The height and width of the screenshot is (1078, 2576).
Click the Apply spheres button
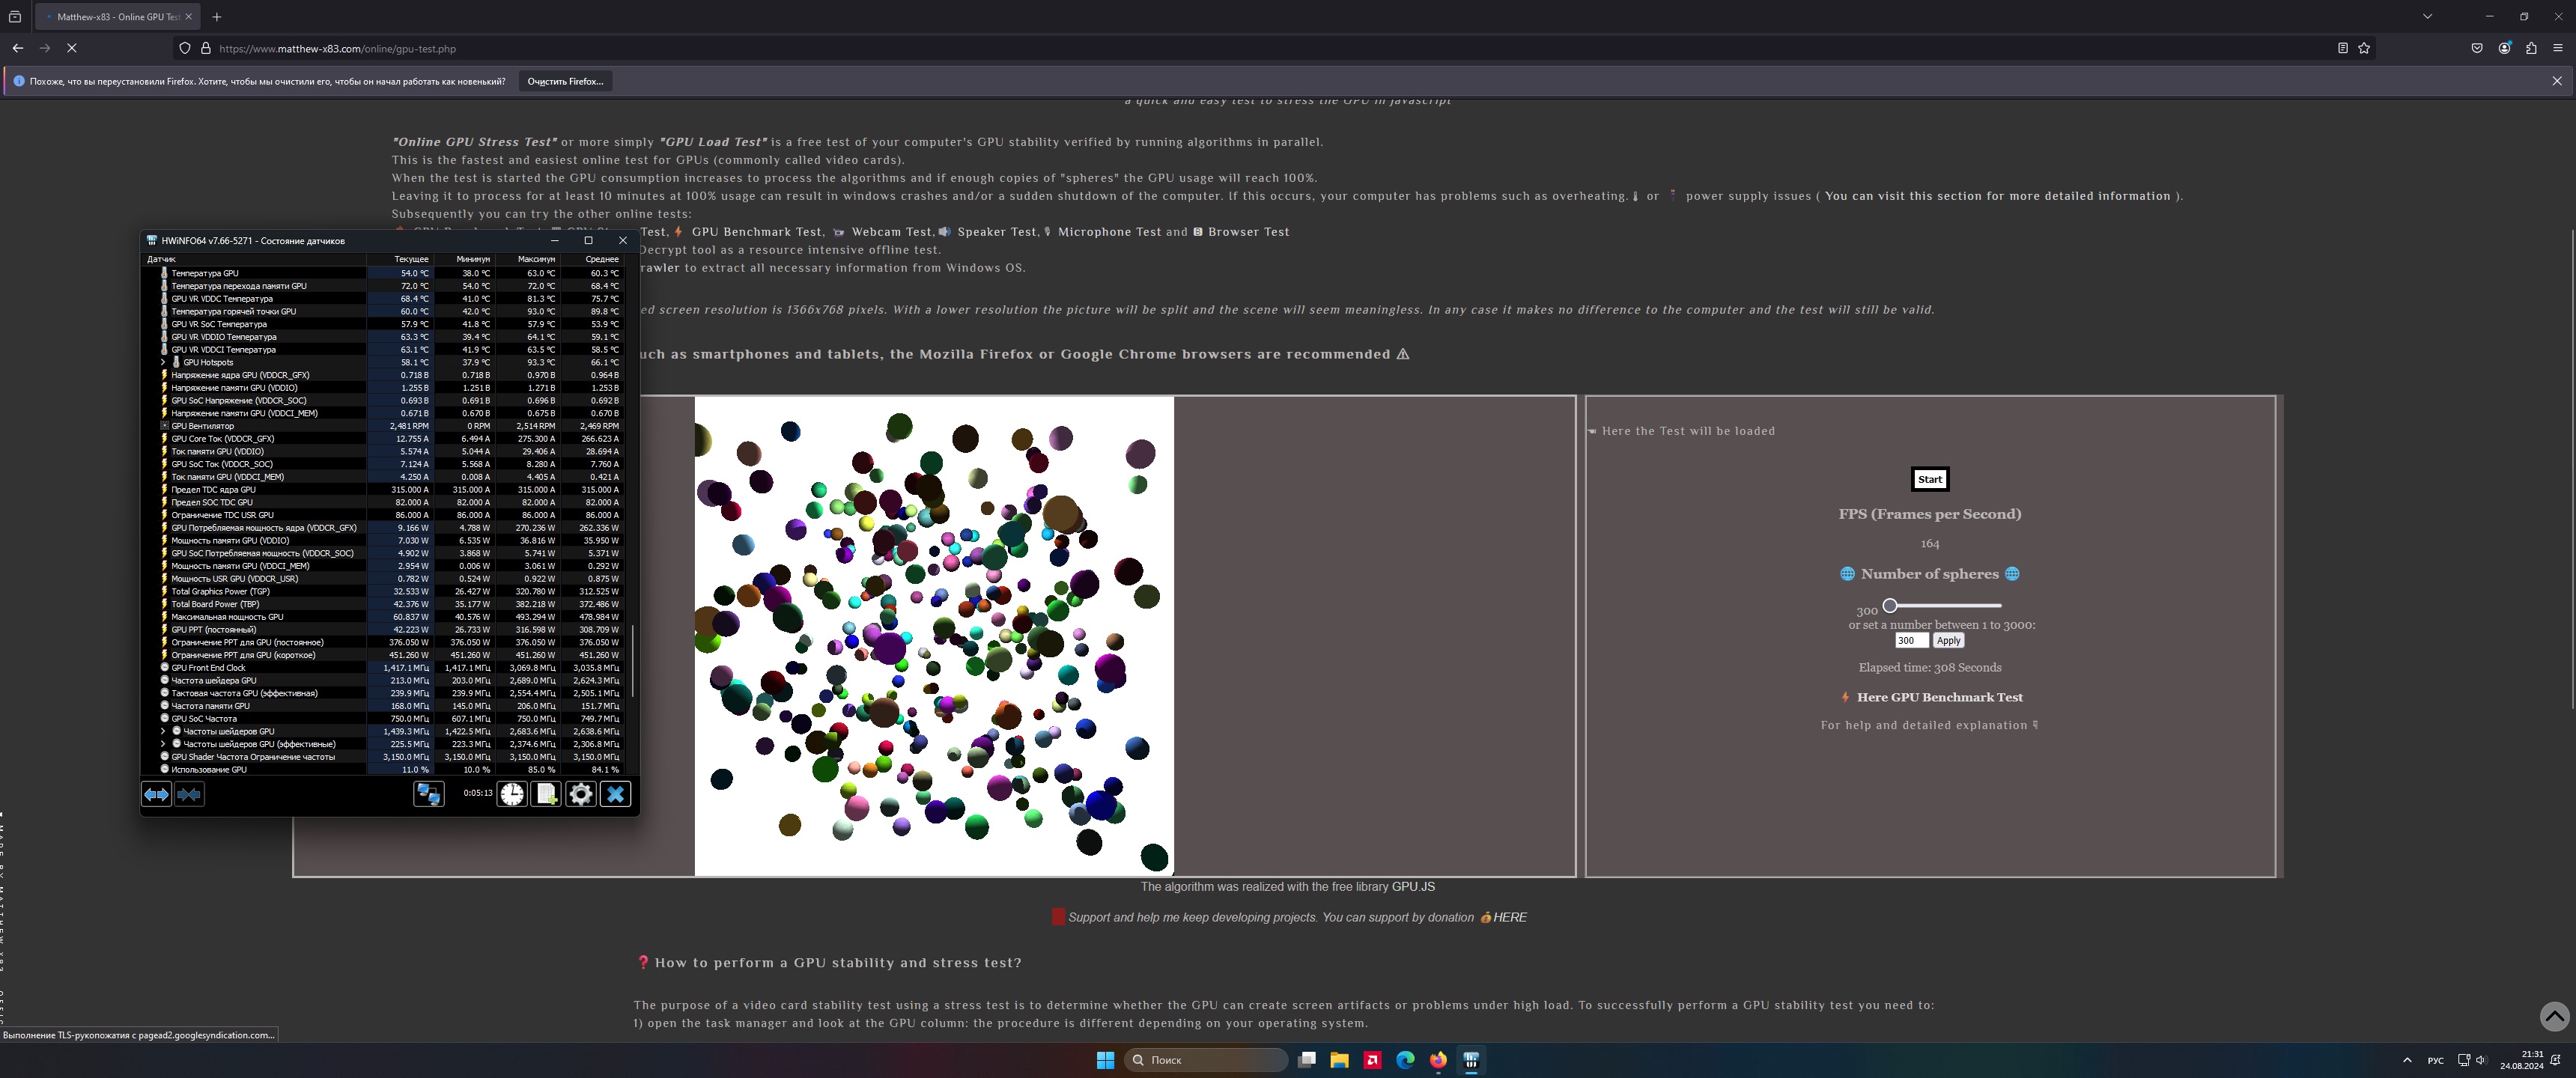click(x=1947, y=641)
